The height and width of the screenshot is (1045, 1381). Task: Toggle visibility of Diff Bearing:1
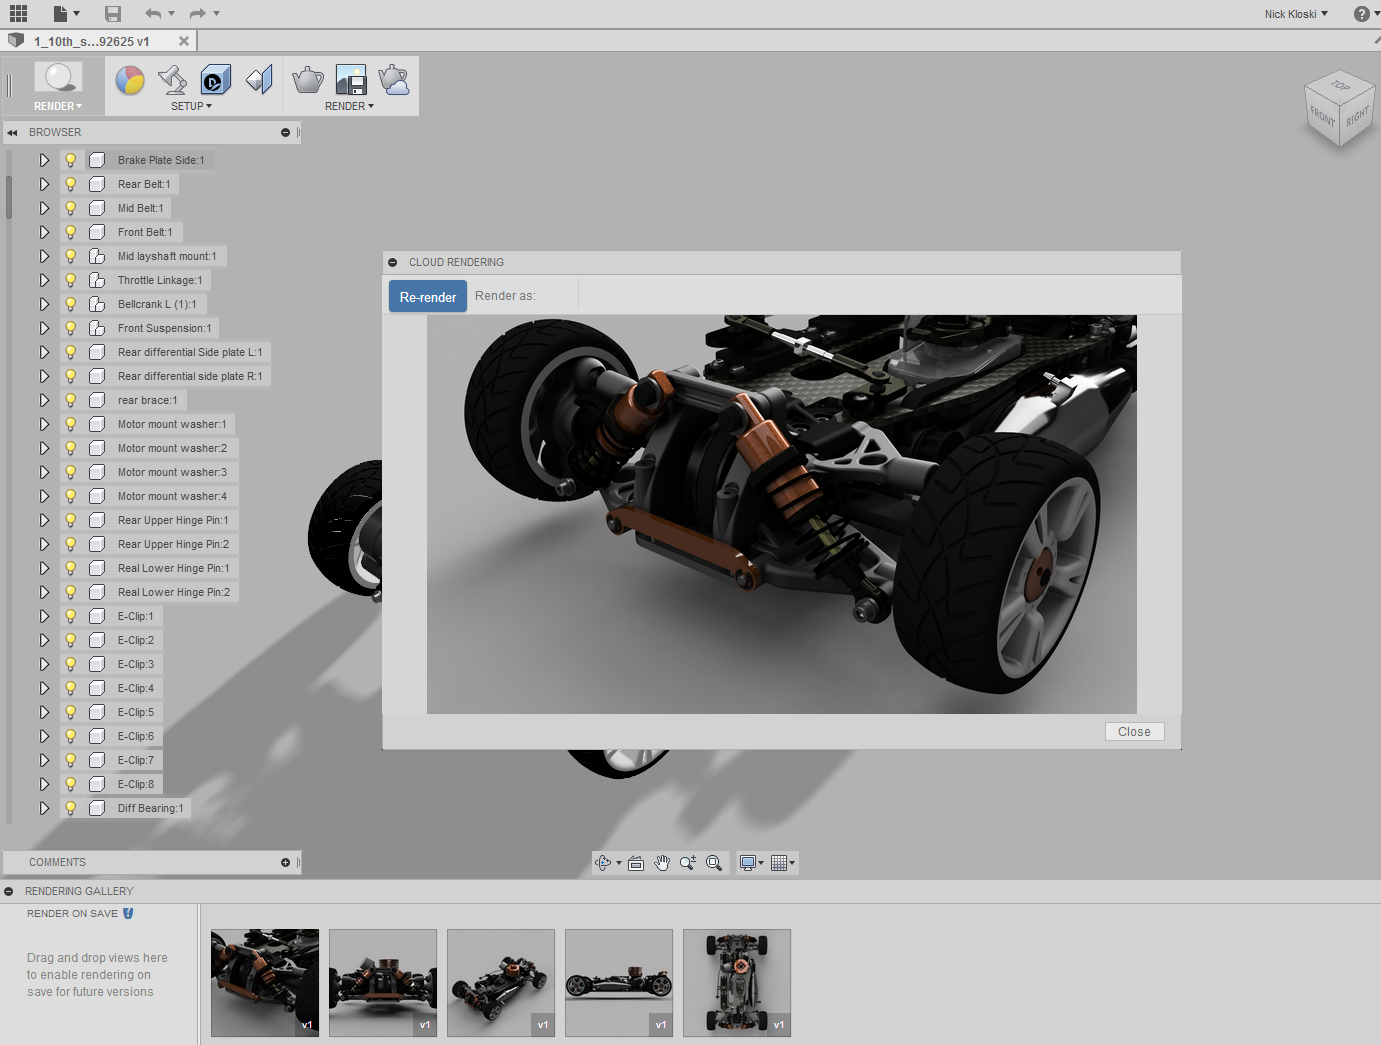(x=71, y=808)
